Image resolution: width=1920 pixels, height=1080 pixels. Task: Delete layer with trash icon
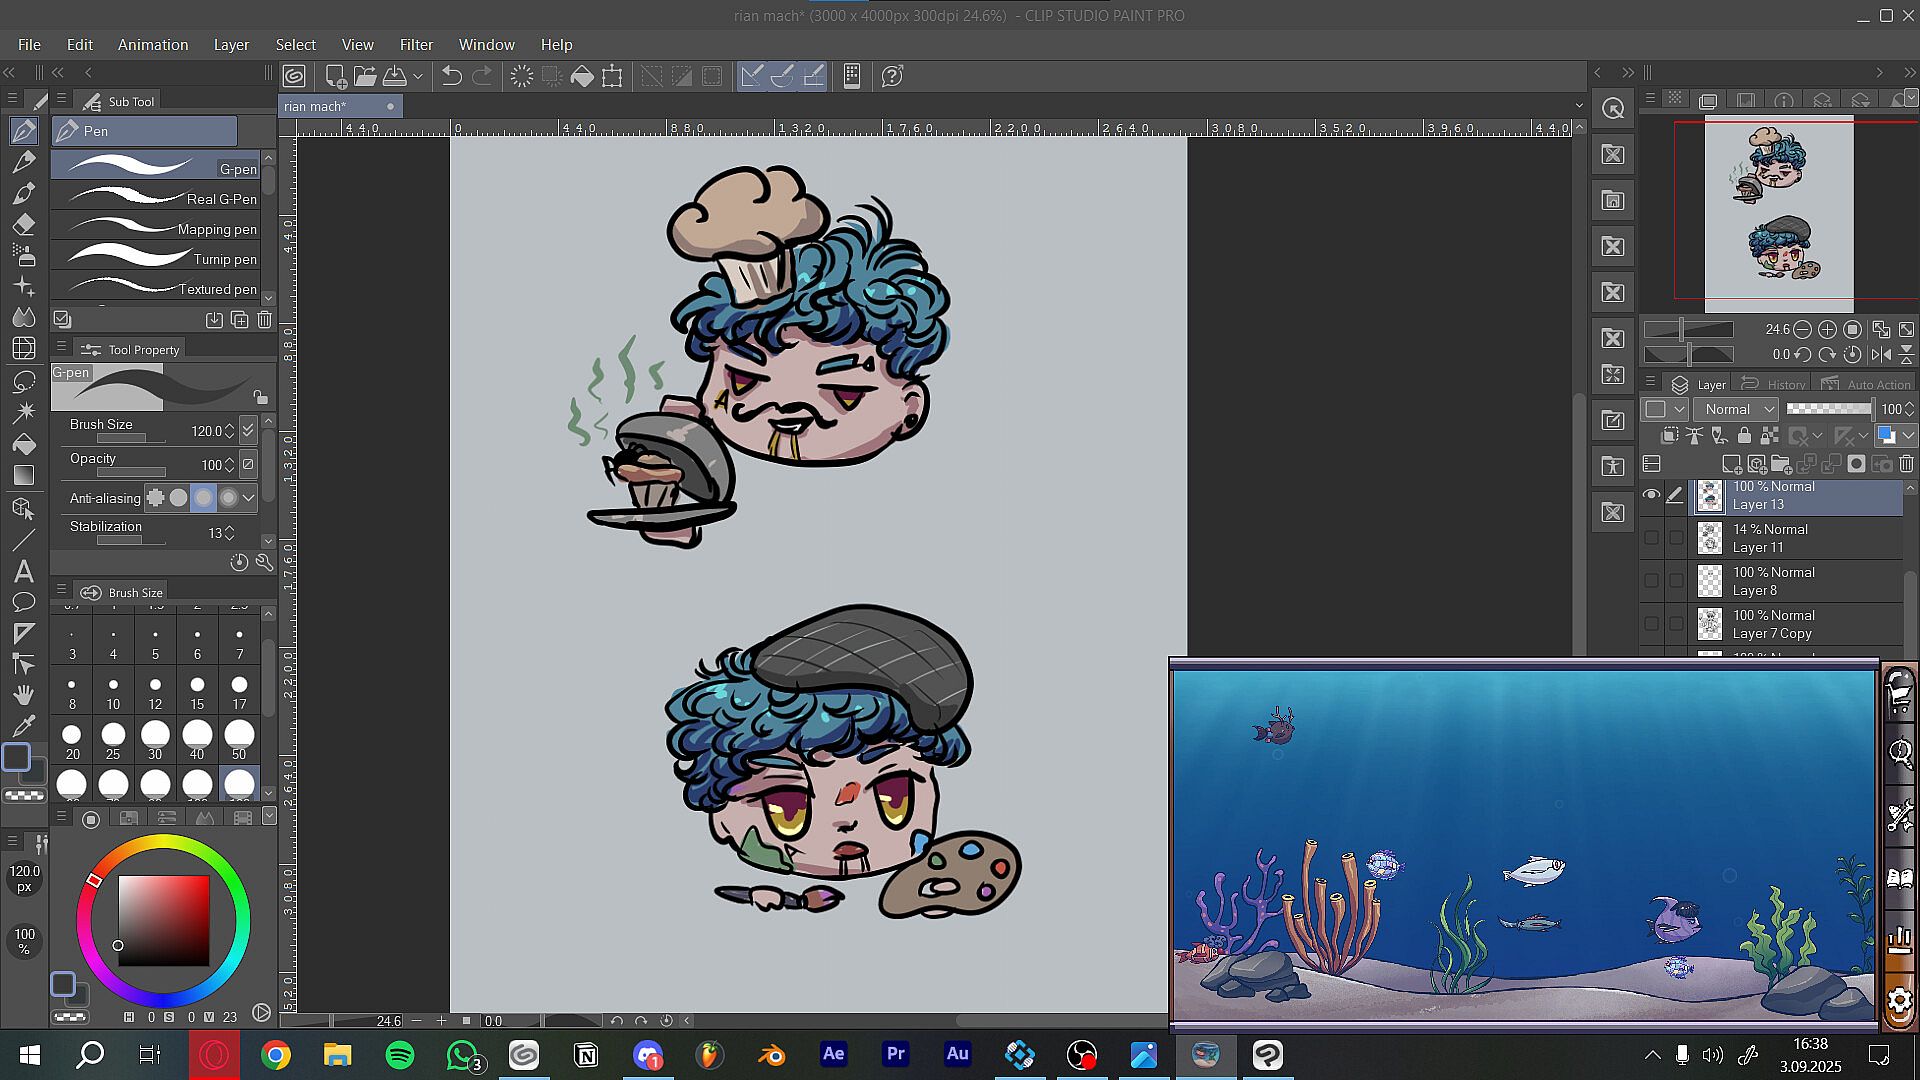pyautogui.click(x=1906, y=464)
